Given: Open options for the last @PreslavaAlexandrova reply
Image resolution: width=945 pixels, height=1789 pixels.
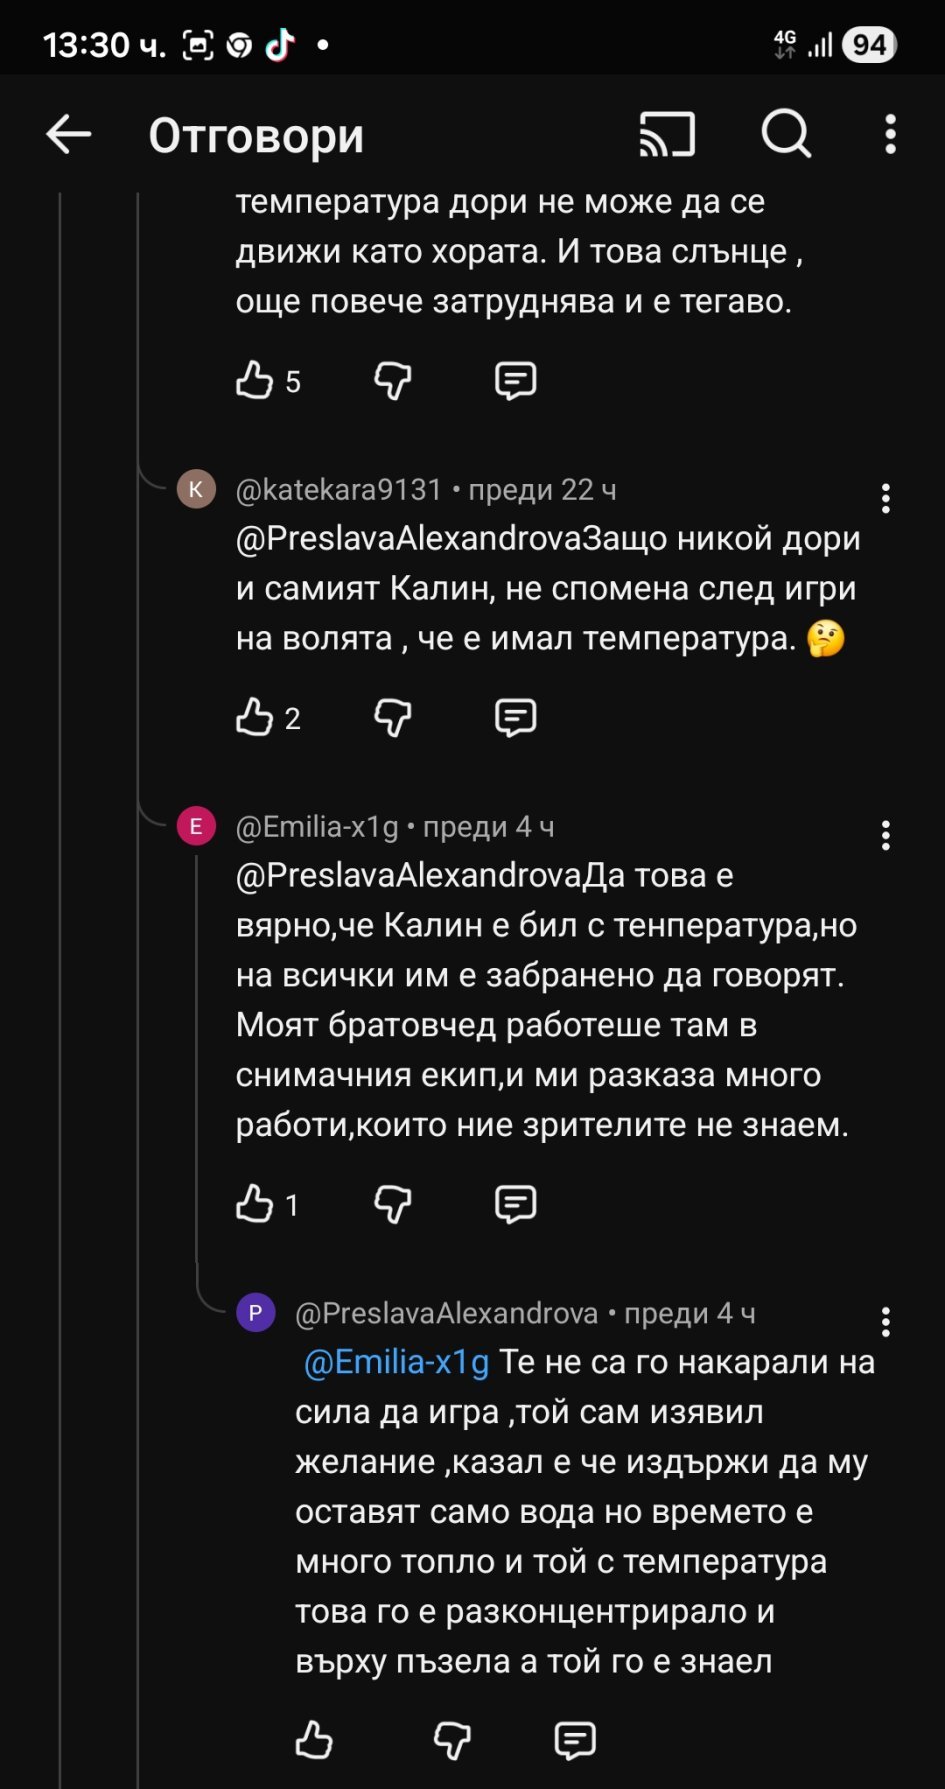Looking at the screenshot, I should tap(885, 1322).
